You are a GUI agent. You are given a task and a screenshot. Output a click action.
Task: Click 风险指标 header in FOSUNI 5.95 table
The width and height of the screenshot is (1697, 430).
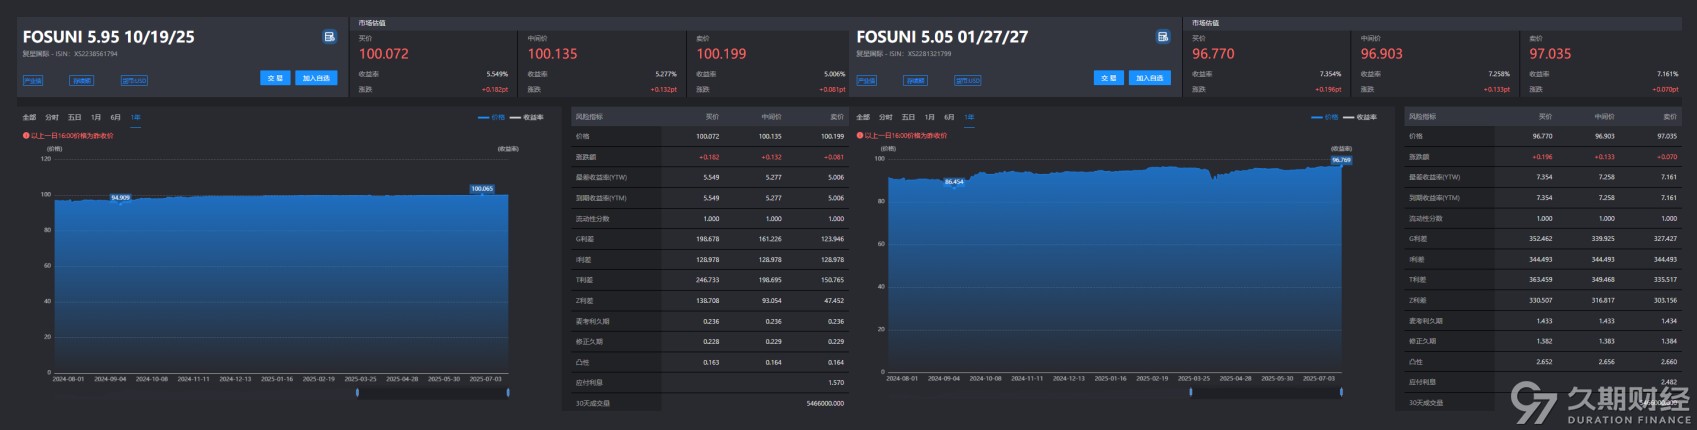tap(589, 117)
